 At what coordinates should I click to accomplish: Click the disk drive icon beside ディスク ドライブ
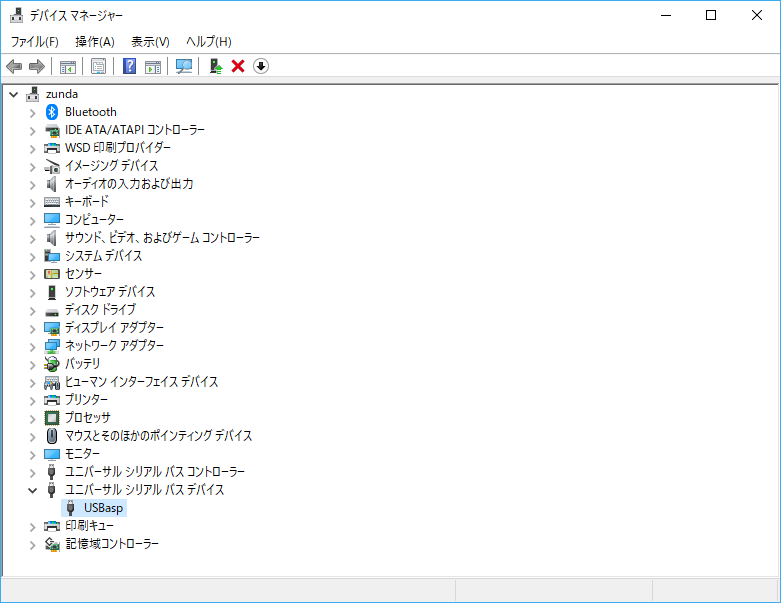pos(52,312)
